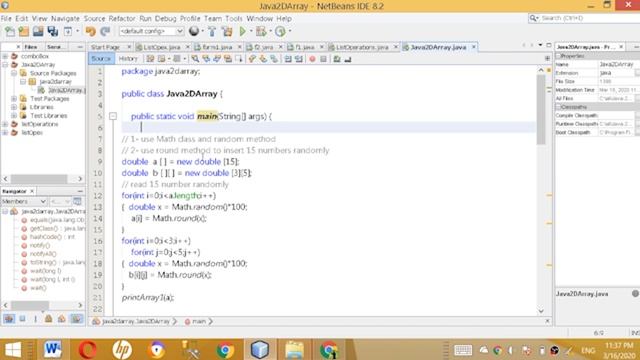
Task: Expand the Libraries node
Action: (14, 107)
